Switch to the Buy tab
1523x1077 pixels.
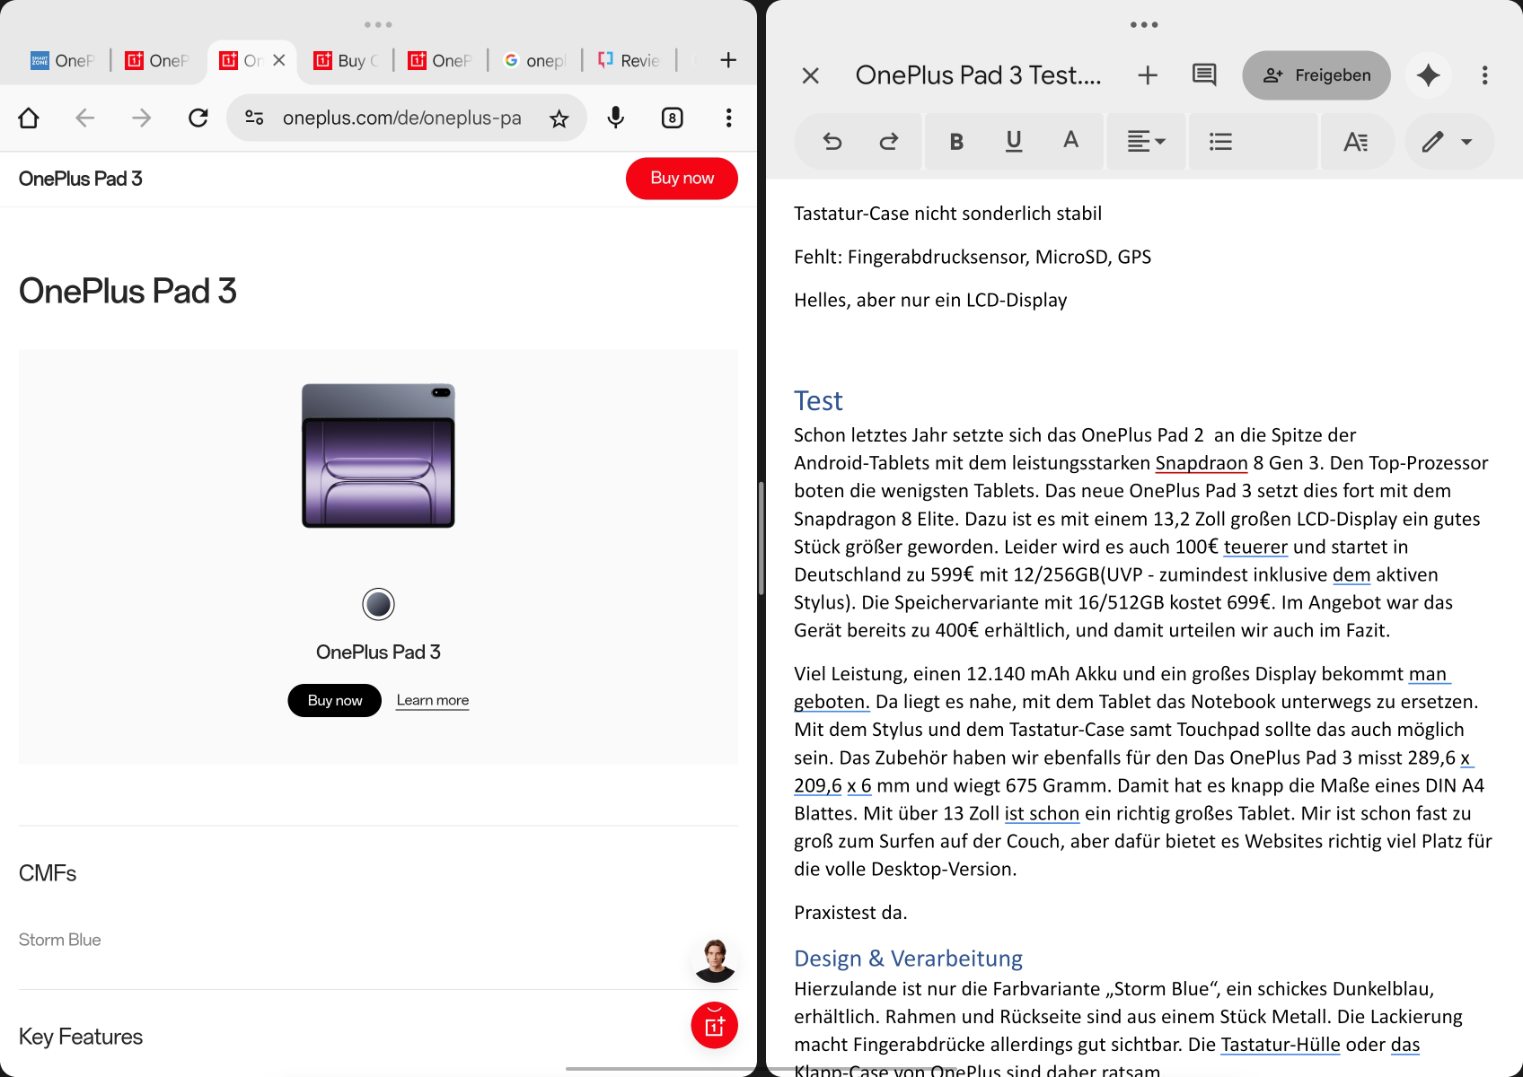345,60
